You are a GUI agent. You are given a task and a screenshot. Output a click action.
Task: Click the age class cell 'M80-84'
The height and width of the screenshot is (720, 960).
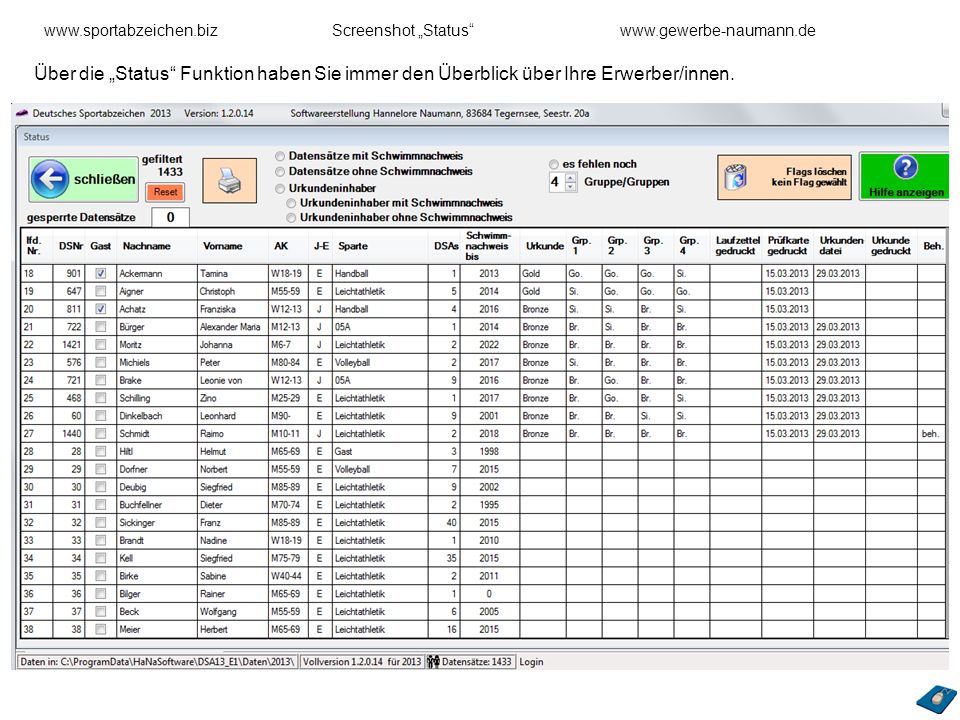(x=290, y=362)
